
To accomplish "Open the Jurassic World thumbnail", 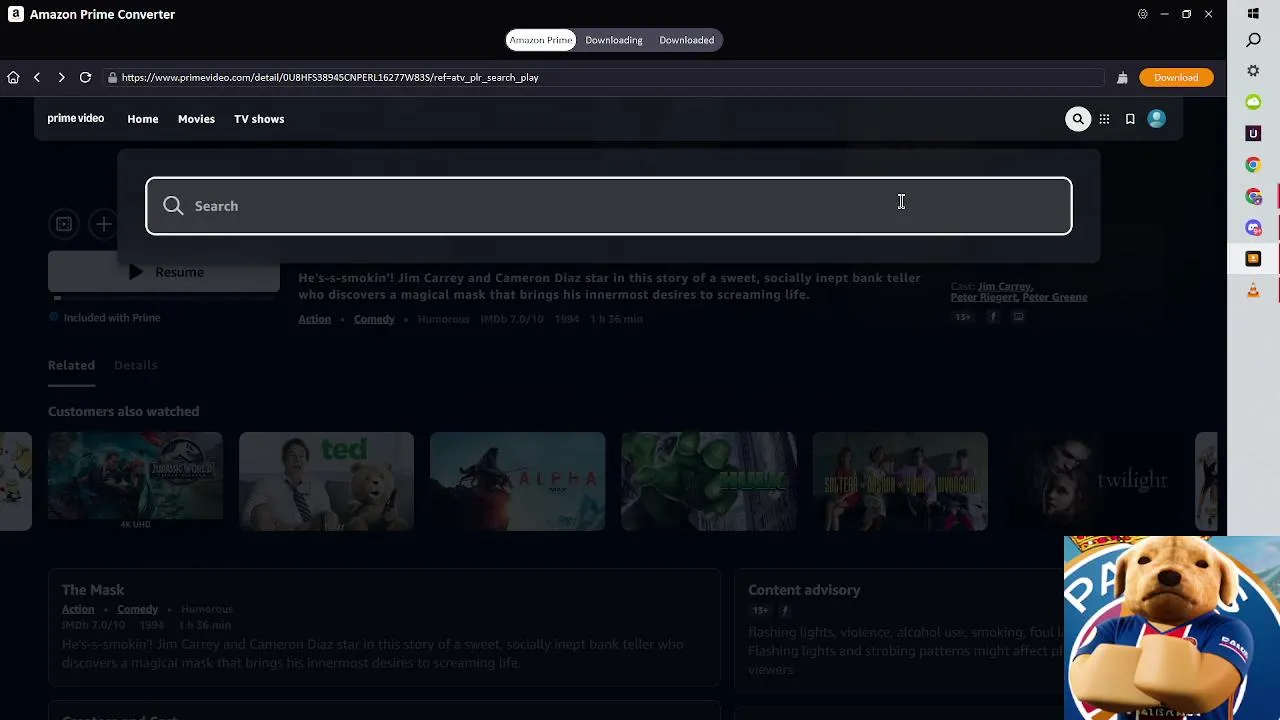I will [x=135, y=481].
